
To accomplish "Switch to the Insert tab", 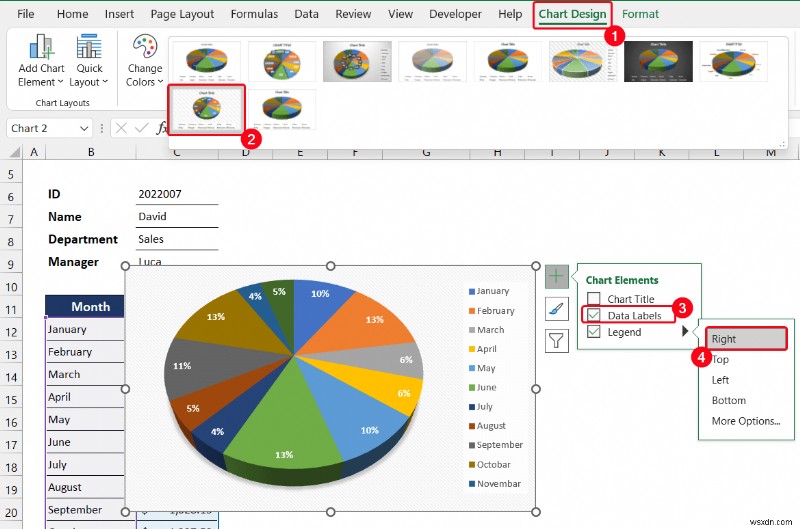I will click(x=119, y=14).
